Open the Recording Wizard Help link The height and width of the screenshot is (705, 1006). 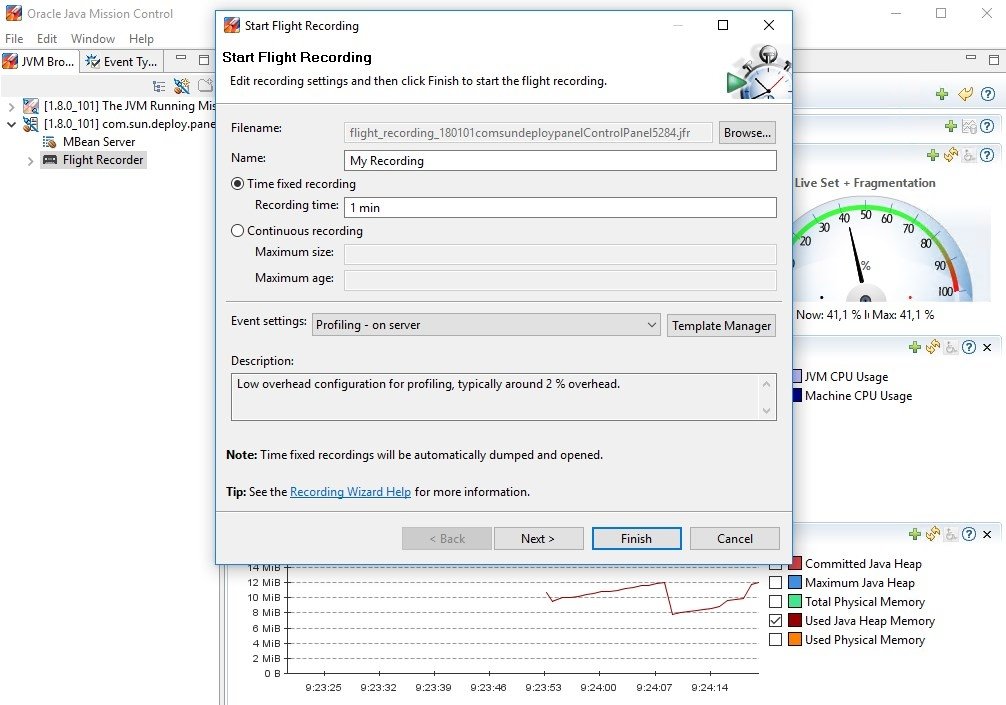click(x=350, y=492)
